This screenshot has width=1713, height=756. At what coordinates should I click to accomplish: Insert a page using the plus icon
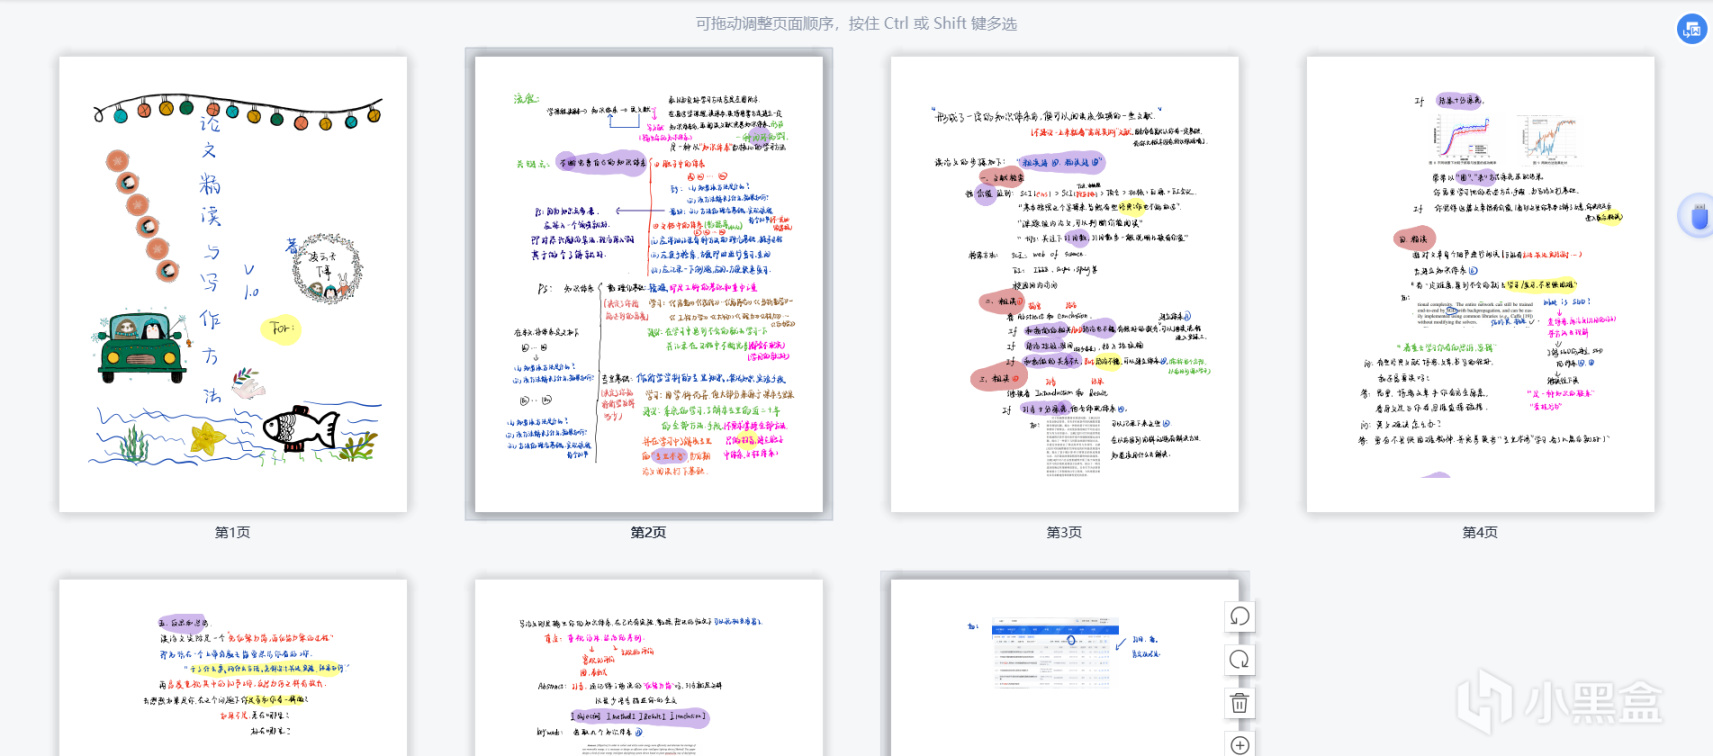tap(1239, 744)
